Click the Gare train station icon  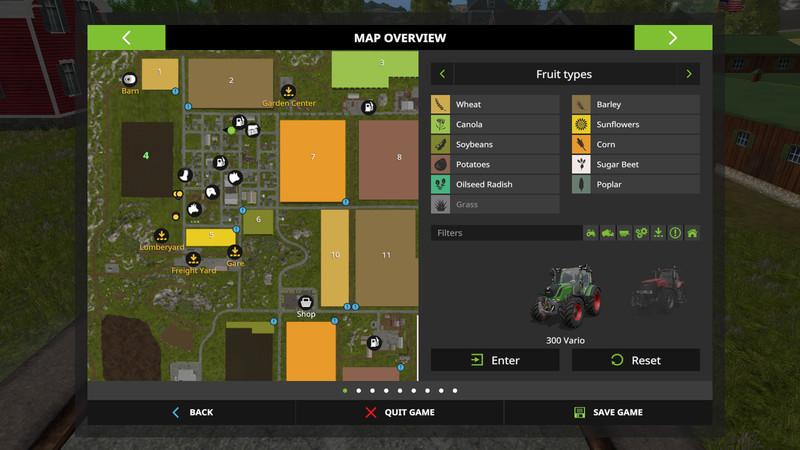coord(235,251)
